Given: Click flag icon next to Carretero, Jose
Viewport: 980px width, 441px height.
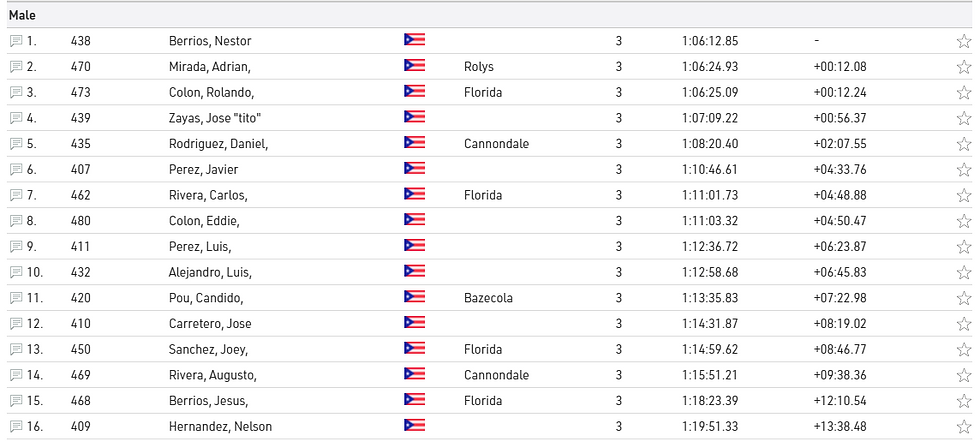Looking at the screenshot, I should click(414, 323).
